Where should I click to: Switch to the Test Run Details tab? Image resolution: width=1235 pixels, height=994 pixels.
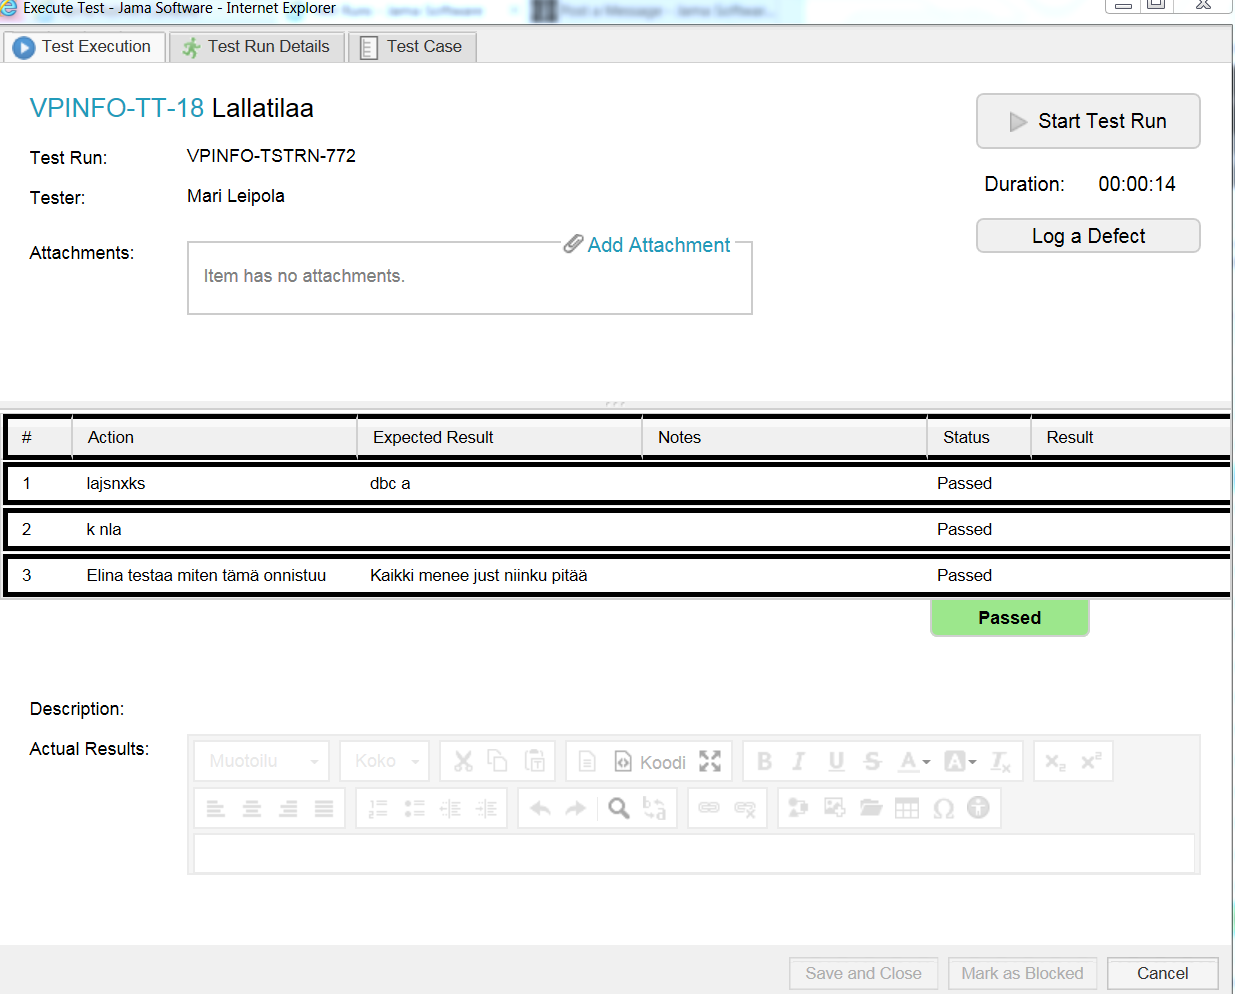[257, 47]
